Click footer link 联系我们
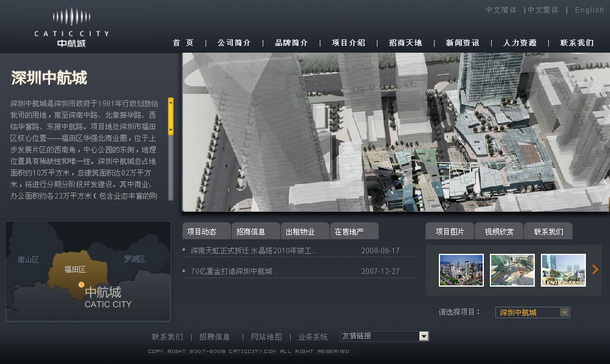The width and height of the screenshot is (610, 364). point(167,337)
